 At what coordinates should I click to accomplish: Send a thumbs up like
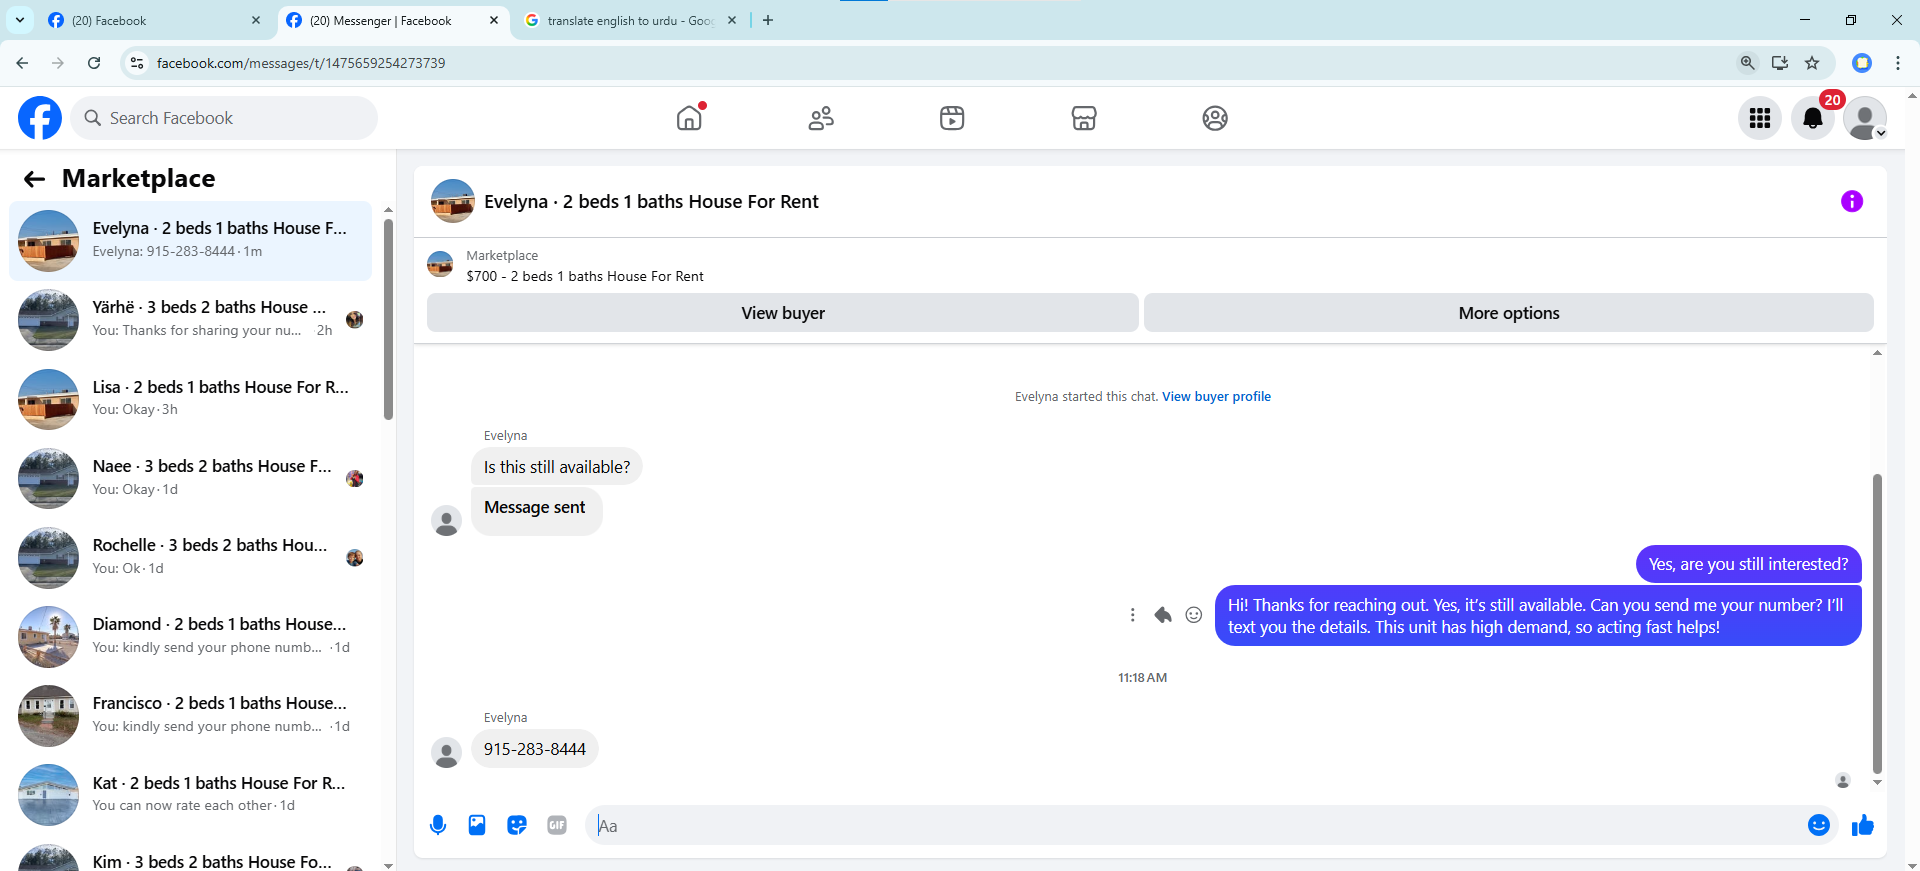click(1862, 825)
